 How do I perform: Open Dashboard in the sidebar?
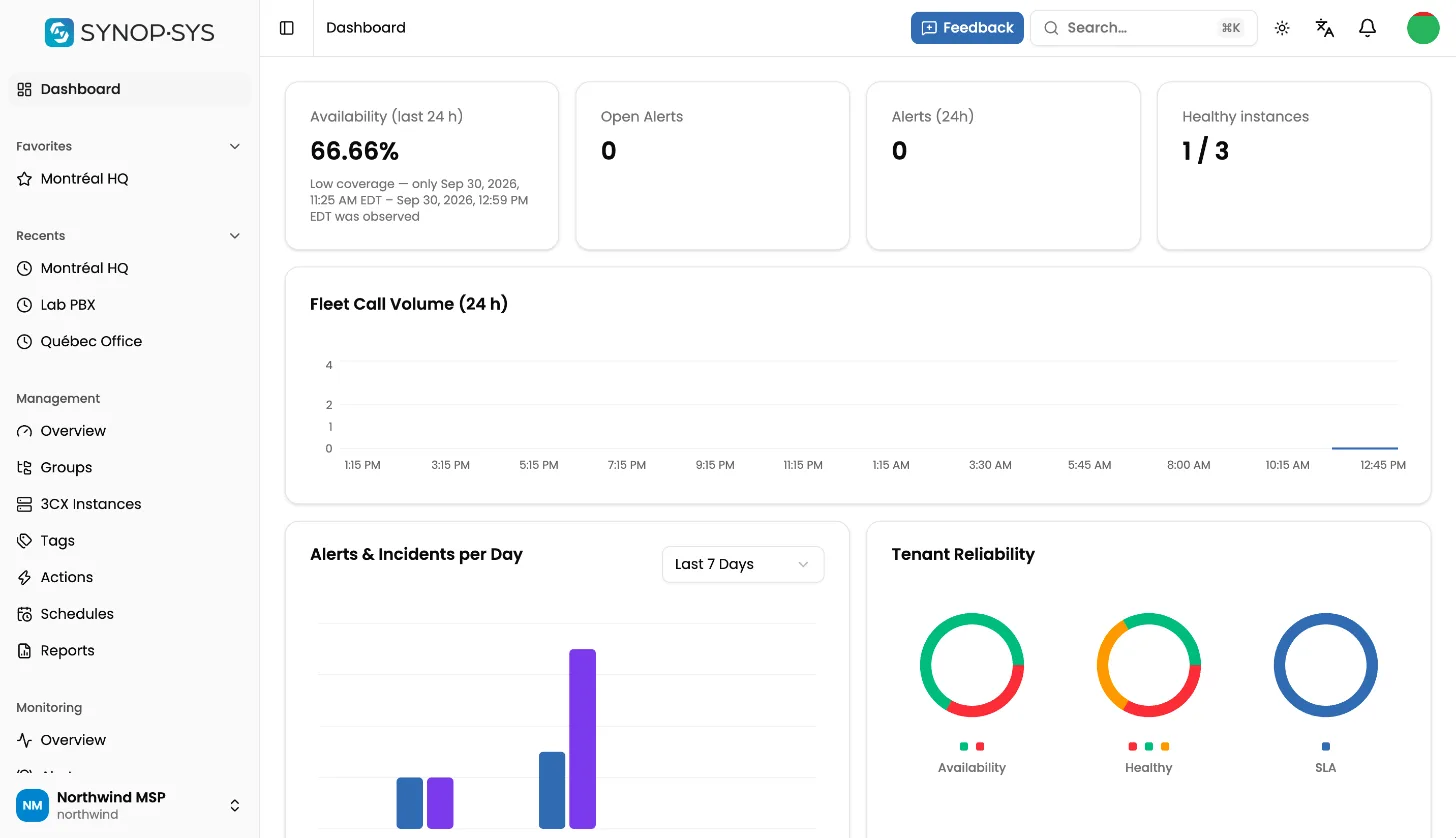130,89
